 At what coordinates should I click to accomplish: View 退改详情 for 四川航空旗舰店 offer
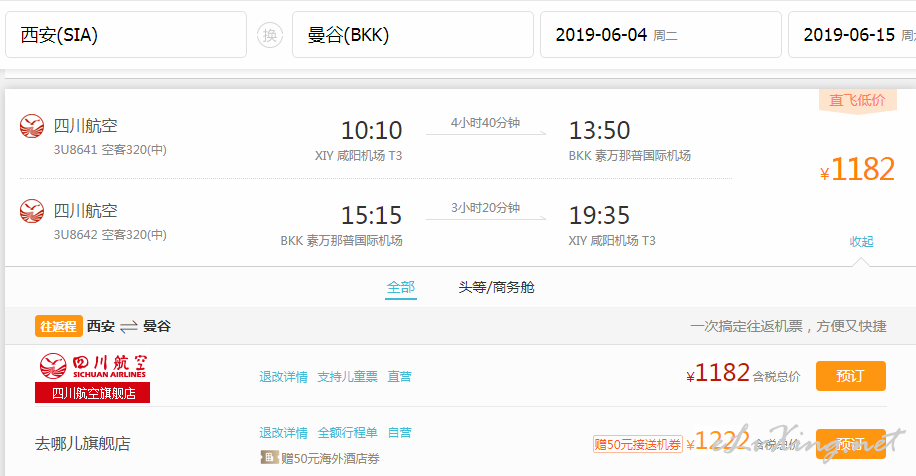pos(283,377)
